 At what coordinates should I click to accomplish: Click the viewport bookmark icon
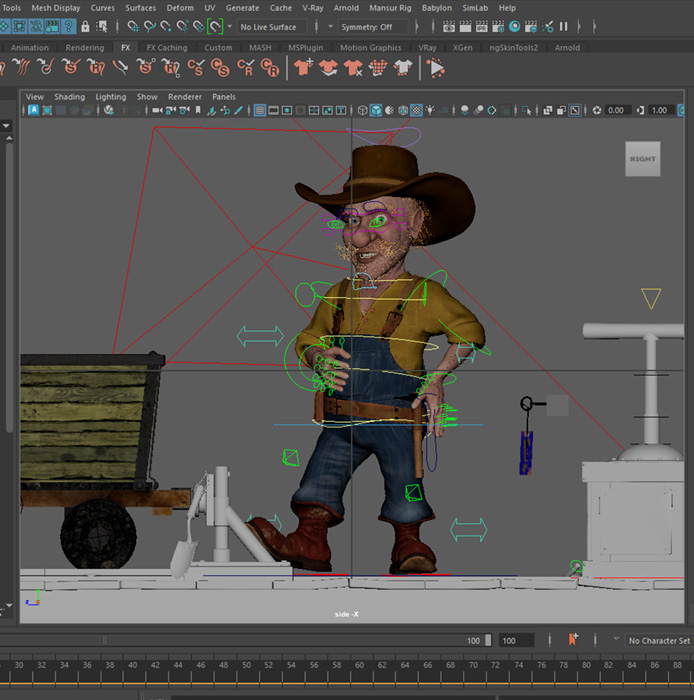(198, 110)
